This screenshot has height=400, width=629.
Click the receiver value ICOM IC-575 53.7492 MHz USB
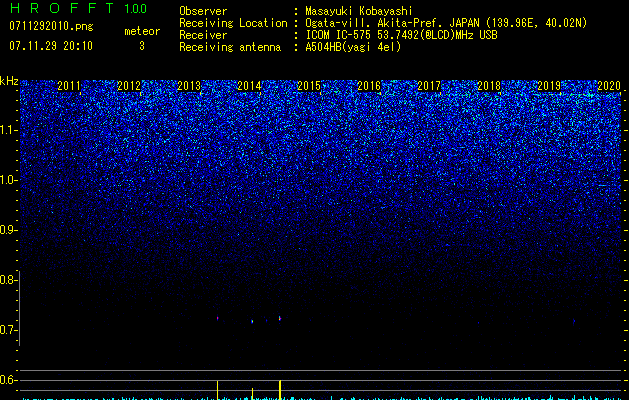pyautogui.click(x=401, y=35)
